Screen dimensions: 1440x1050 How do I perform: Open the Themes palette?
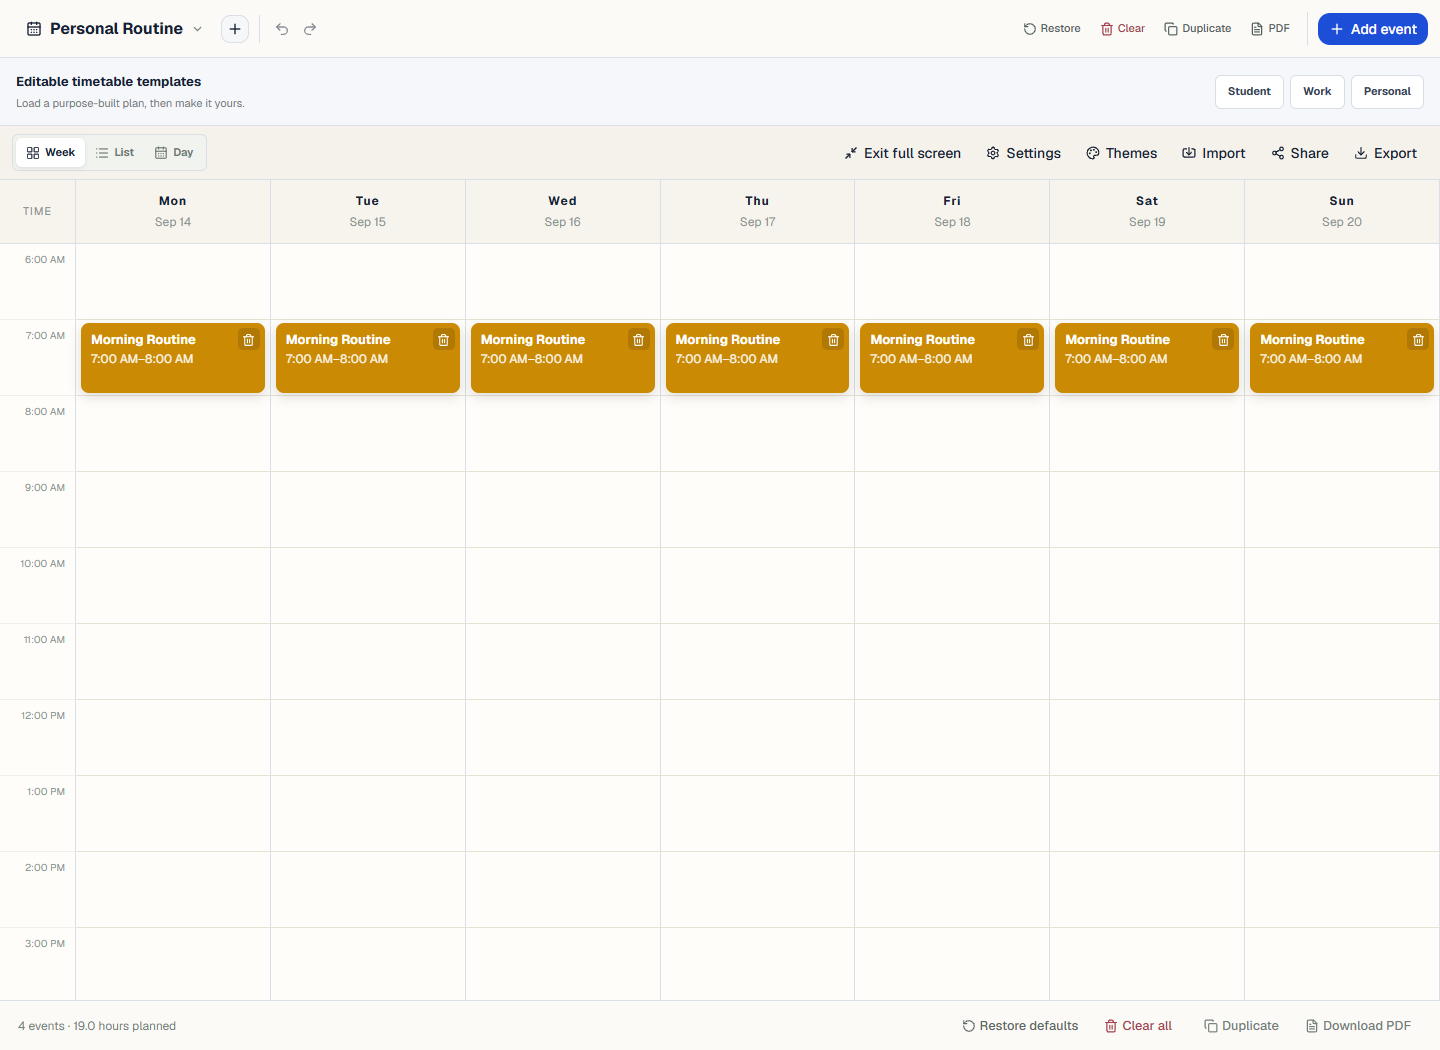click(x=1121, y=153)
